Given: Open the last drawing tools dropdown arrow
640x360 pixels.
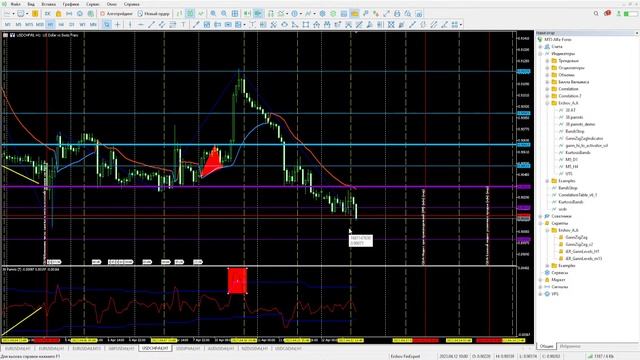Looking at the screenshot, I should tap(461, 25).
